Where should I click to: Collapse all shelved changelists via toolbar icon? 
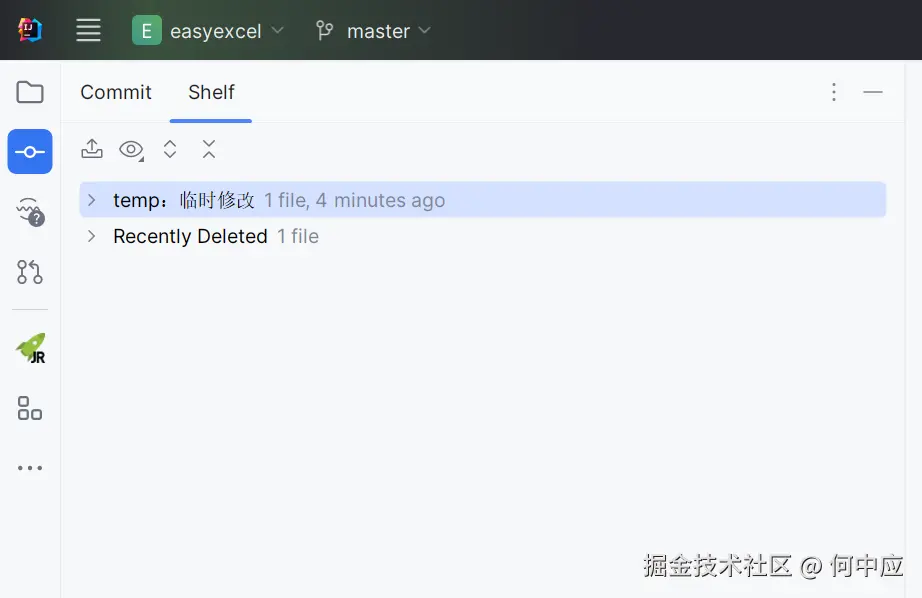click(209, 148)
